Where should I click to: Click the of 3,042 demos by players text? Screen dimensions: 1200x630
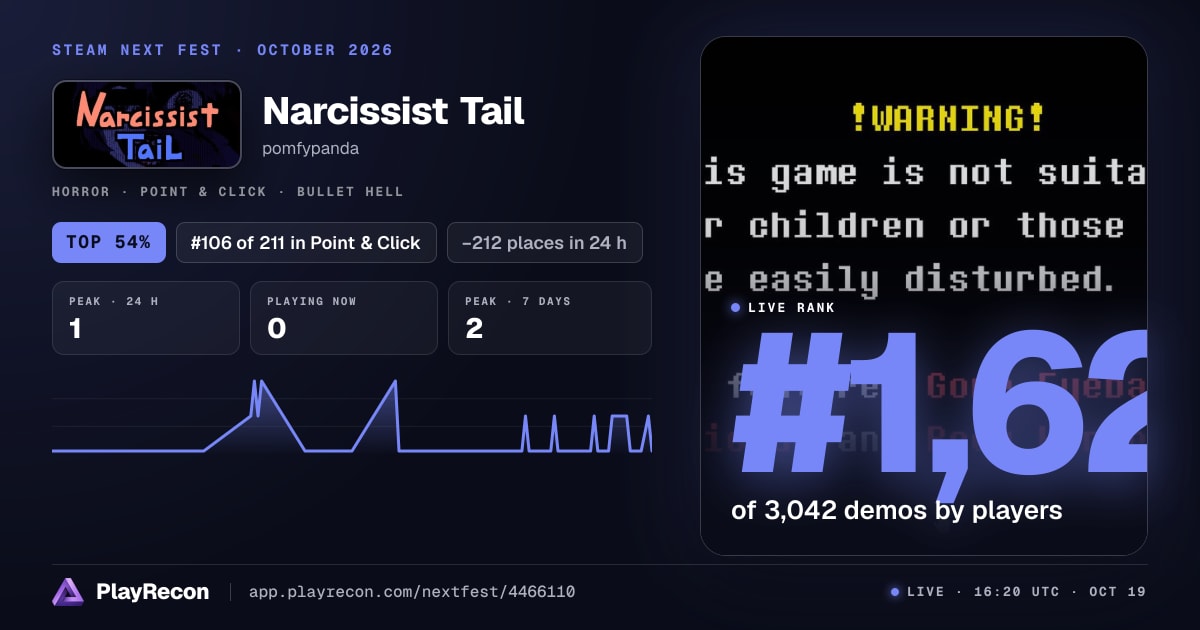click(x=897, y=510)
